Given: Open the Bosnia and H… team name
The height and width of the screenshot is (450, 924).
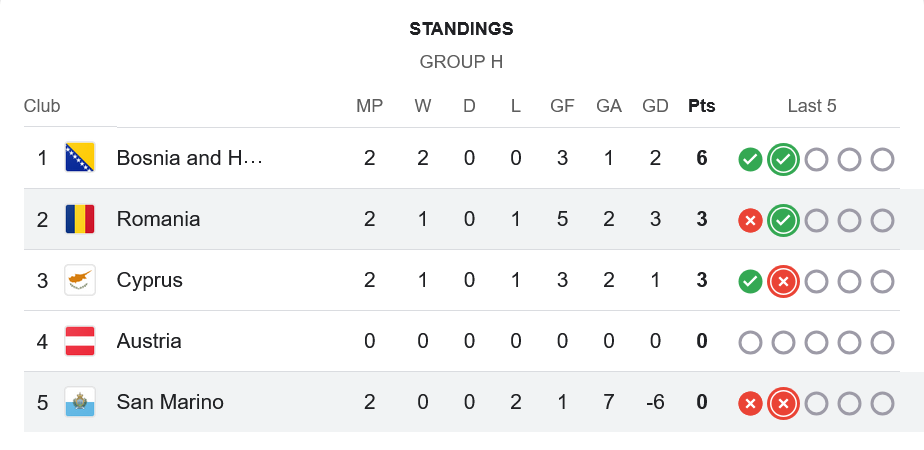Looking at the screenshot, I should click(x=189, y=158).
